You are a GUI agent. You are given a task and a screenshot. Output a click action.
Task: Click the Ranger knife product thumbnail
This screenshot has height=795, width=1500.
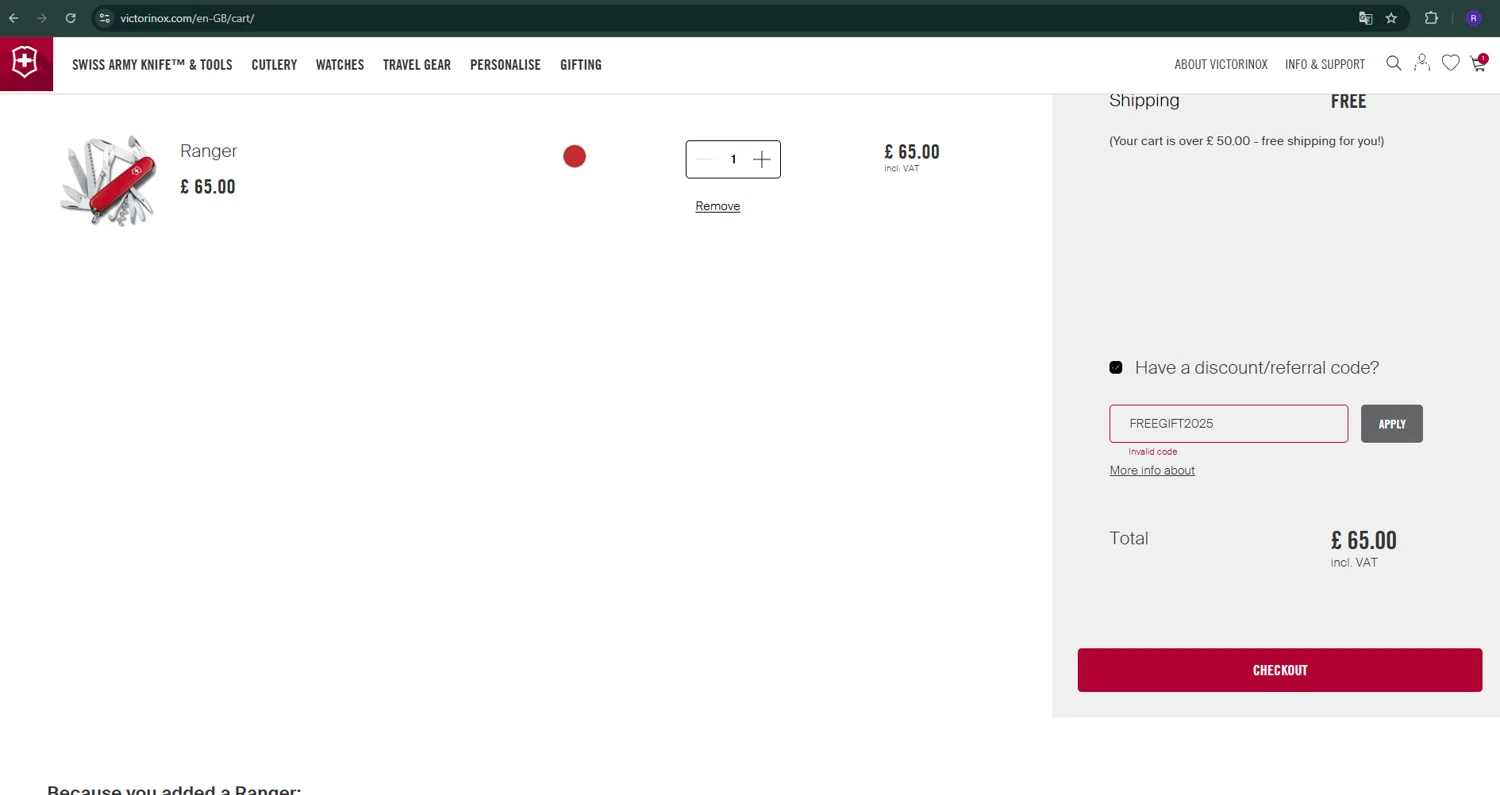[x=108, y=180]
